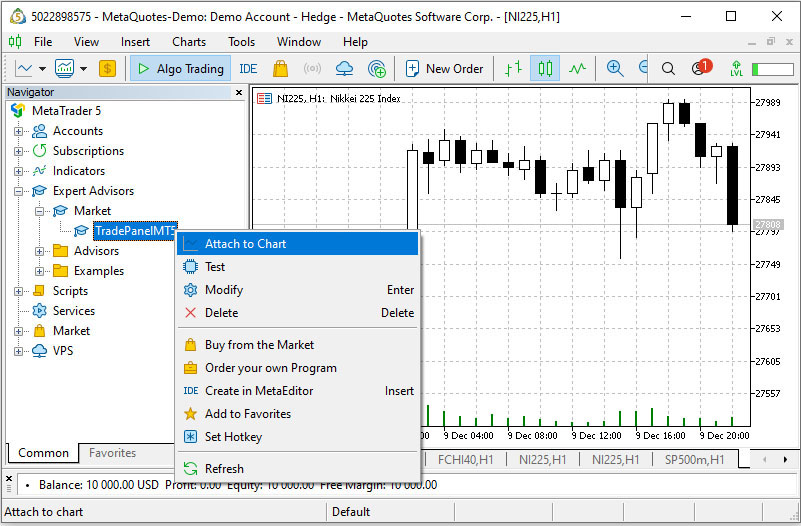The width and height of the screenshot is (801, 526).
Task: Open the search magnifier icon
Action: click(668, 68)
